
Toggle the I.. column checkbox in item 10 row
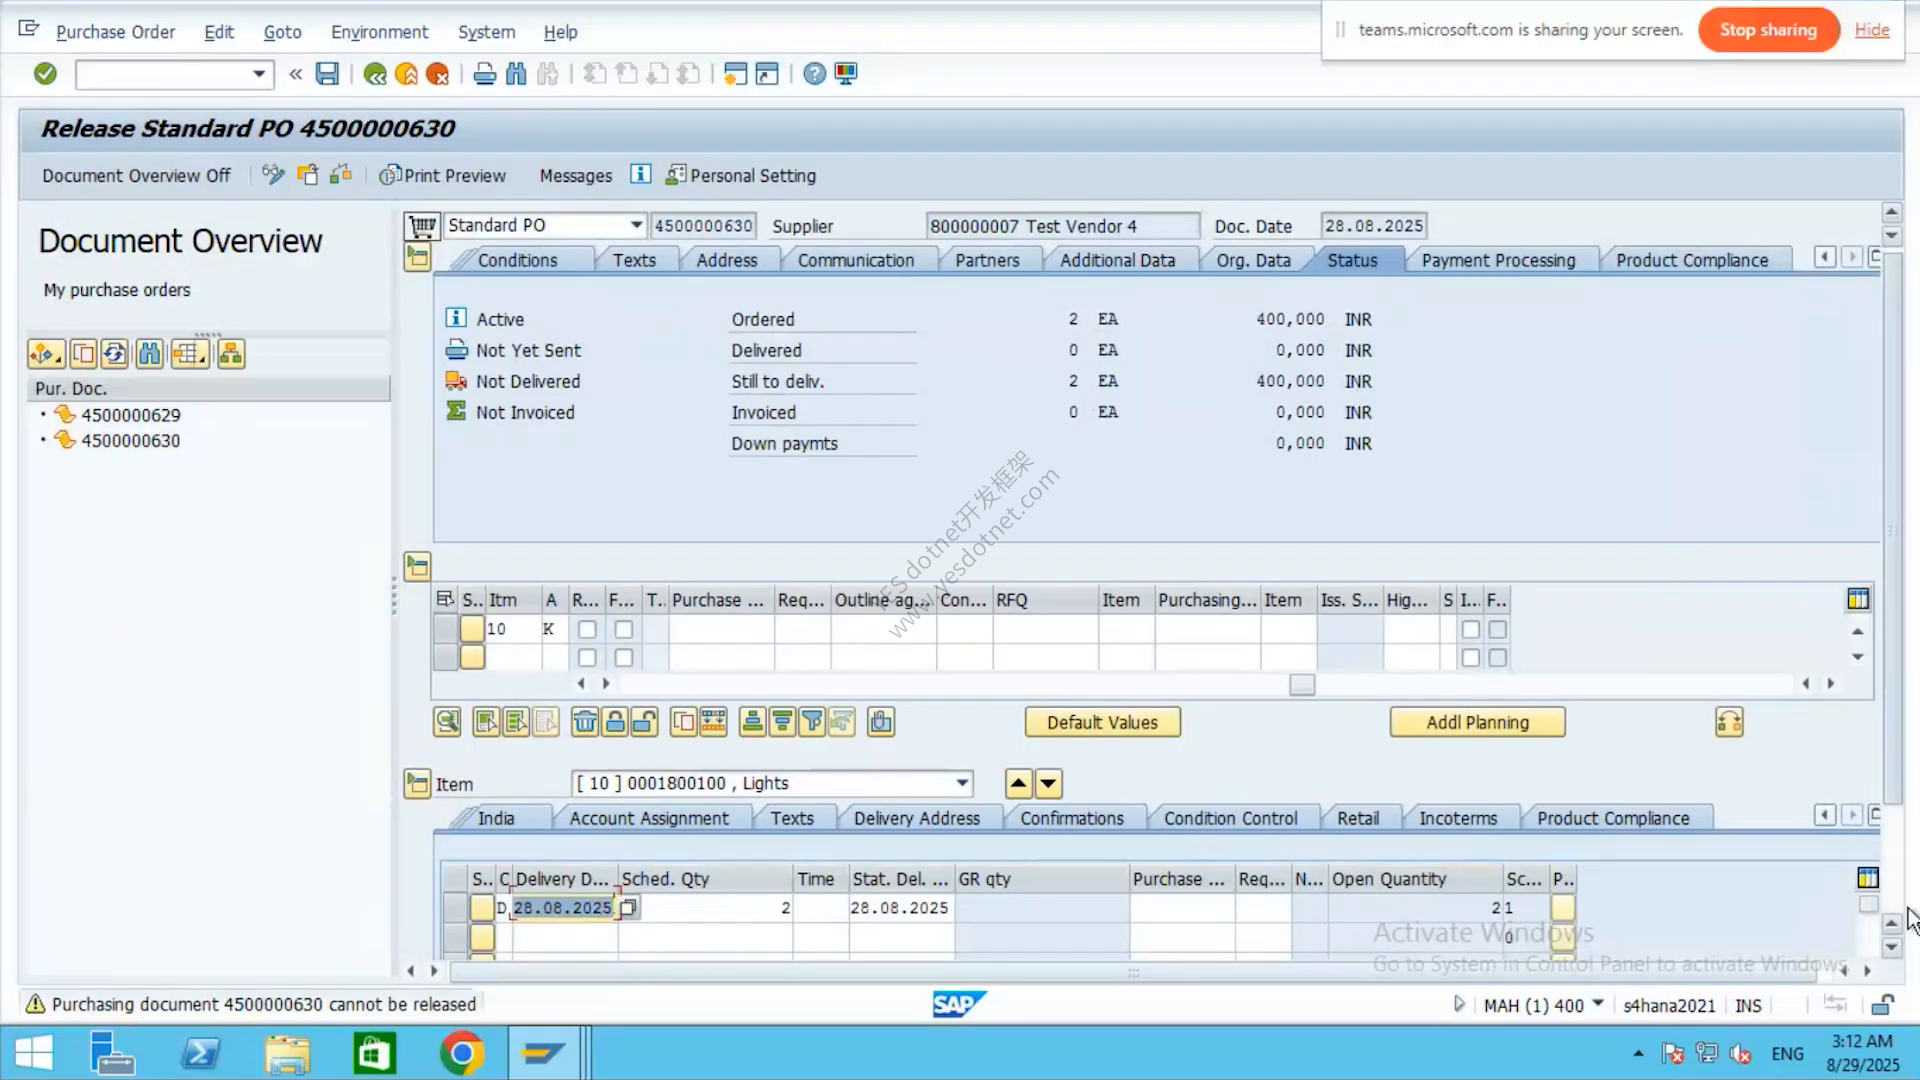click(x=1470, y=629)
